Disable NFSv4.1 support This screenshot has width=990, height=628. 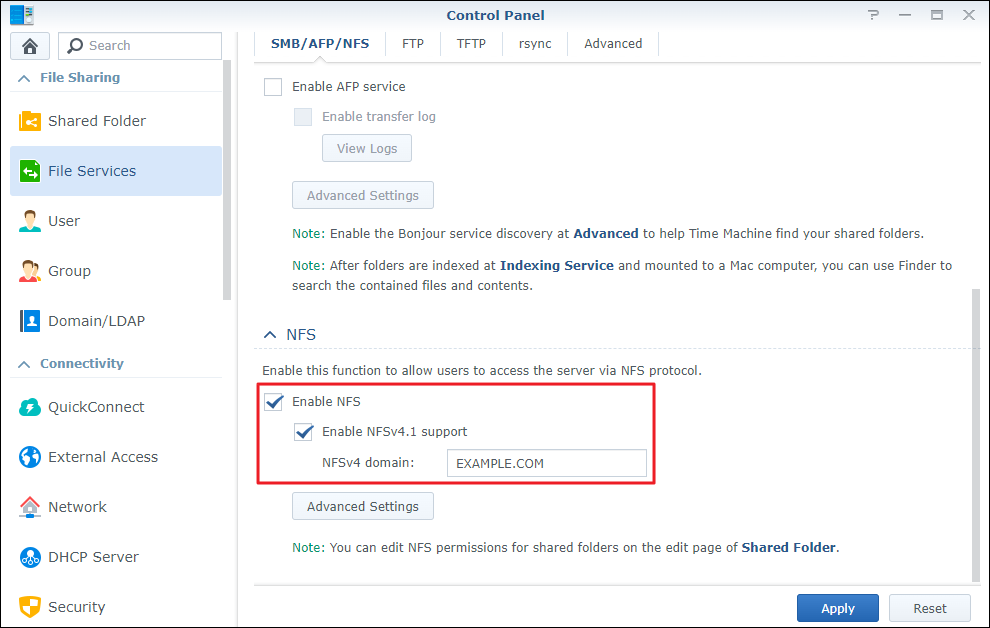click(x=304, y=432)
